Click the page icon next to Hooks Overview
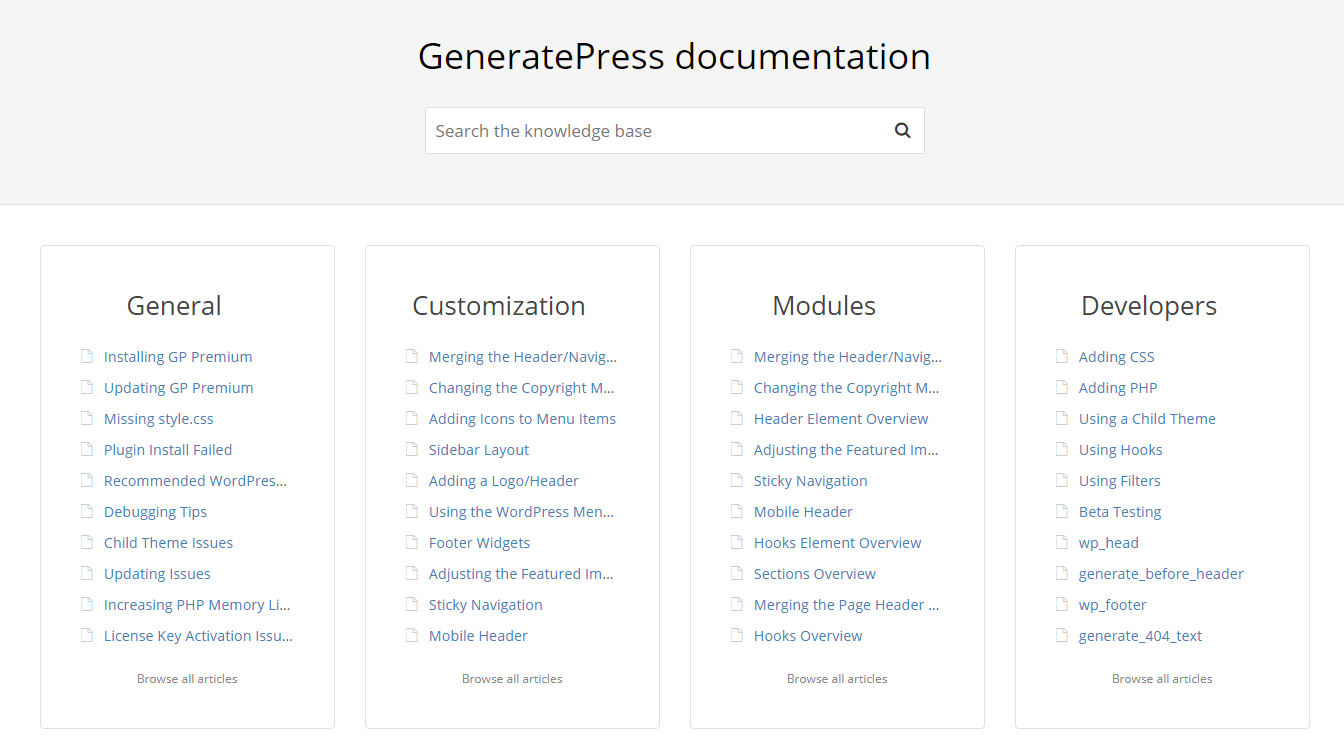1344x753 pixels. [x=737, y=635]
